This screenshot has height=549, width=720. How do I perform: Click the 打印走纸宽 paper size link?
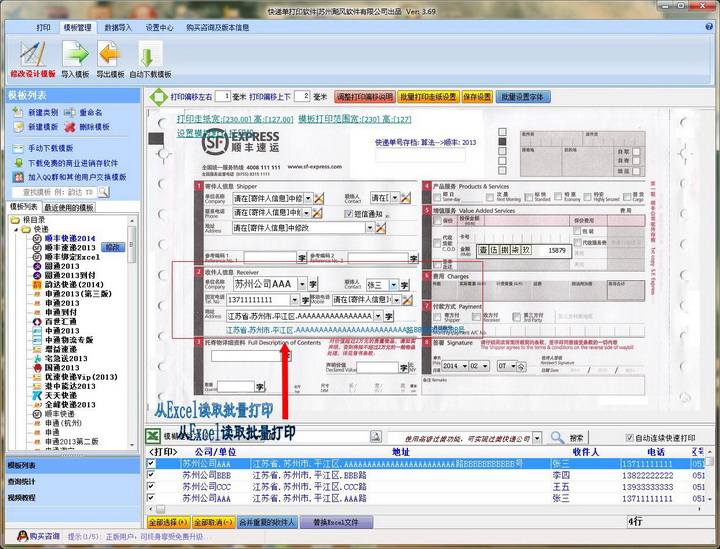click(x=235, y=119)
